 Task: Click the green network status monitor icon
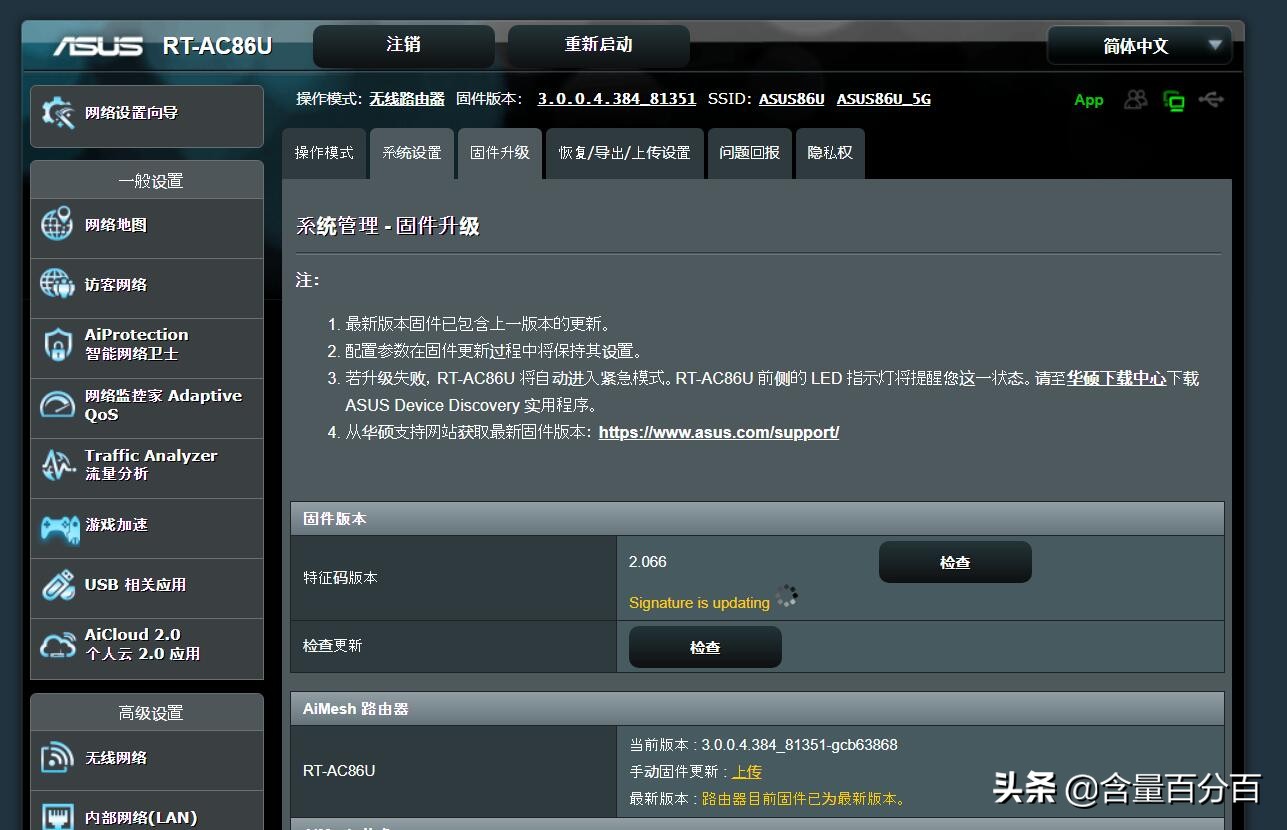(x=1173, y=100)
